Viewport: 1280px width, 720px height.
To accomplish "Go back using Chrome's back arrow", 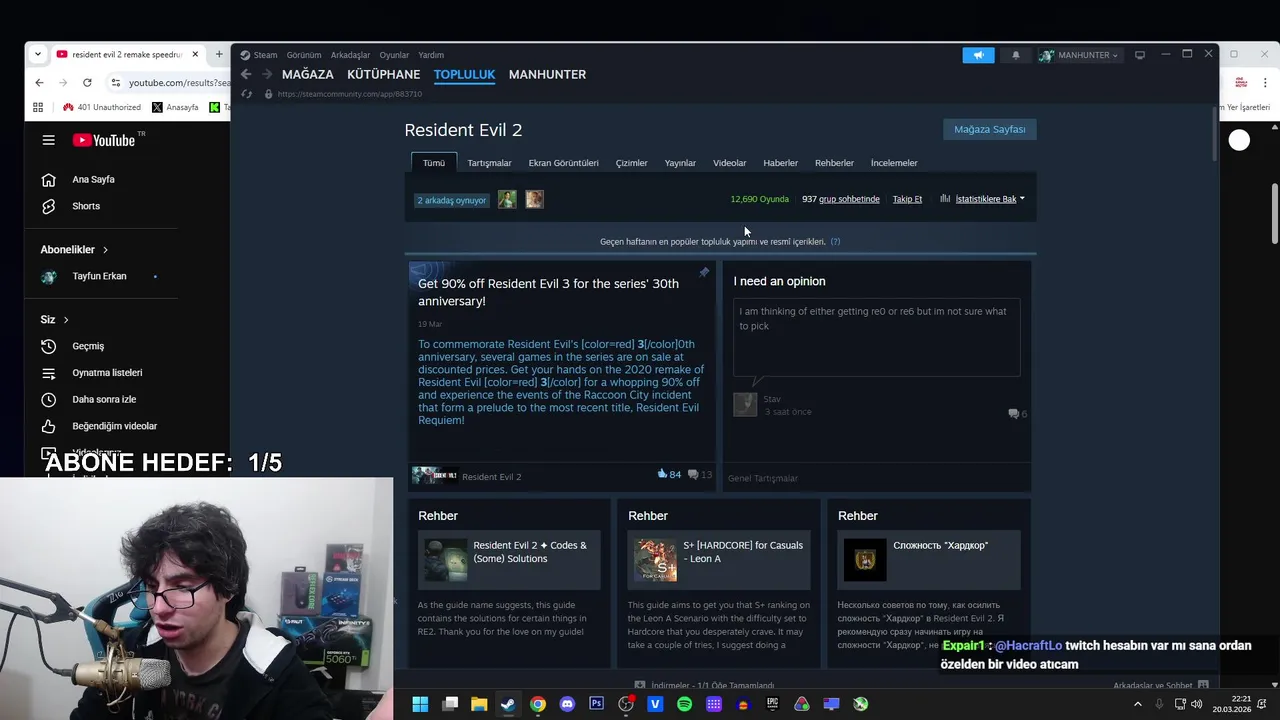I will tap(39, 82).
